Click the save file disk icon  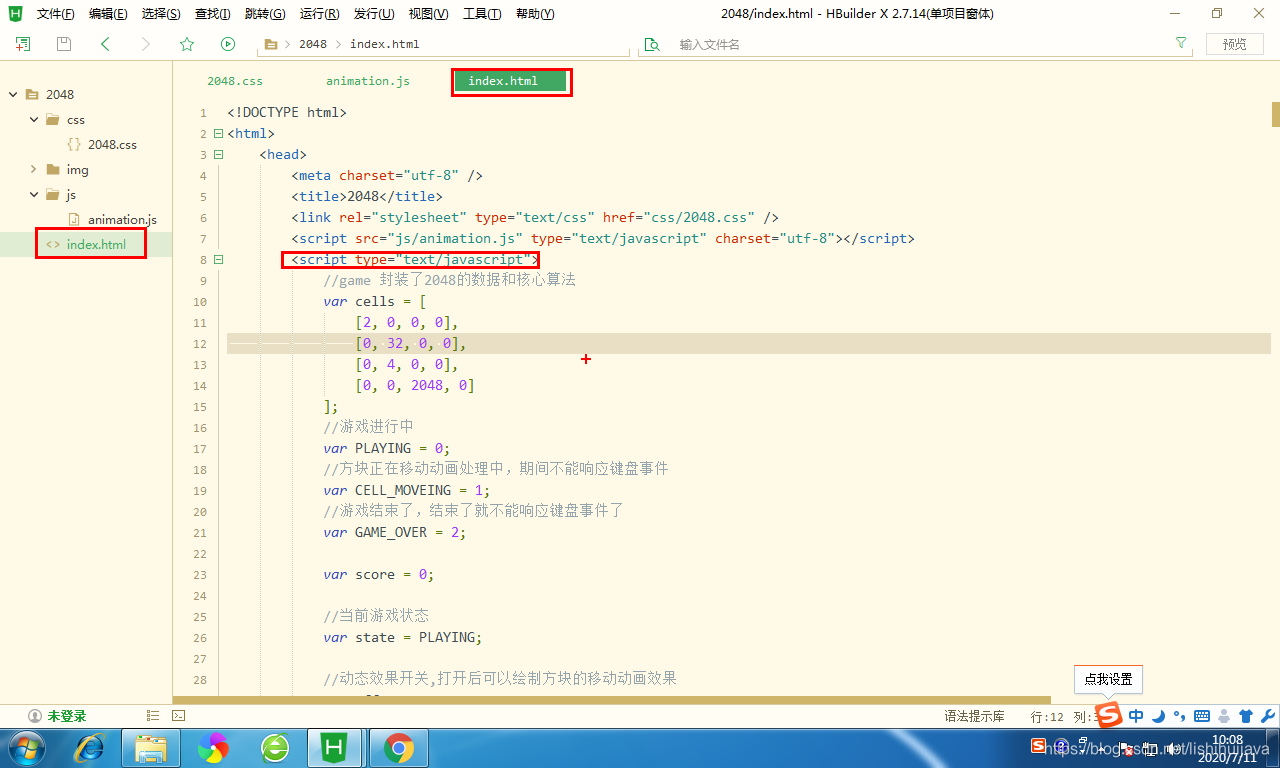tap(64, 44)
